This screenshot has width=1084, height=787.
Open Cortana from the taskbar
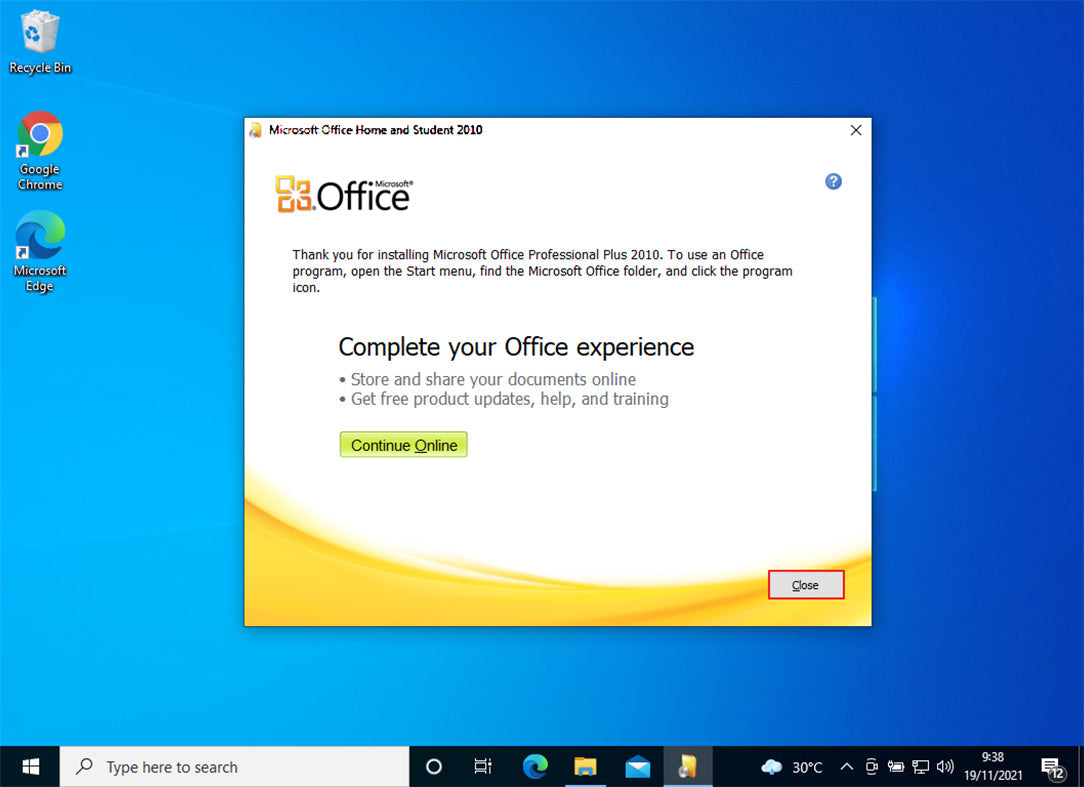pos(433,766)
